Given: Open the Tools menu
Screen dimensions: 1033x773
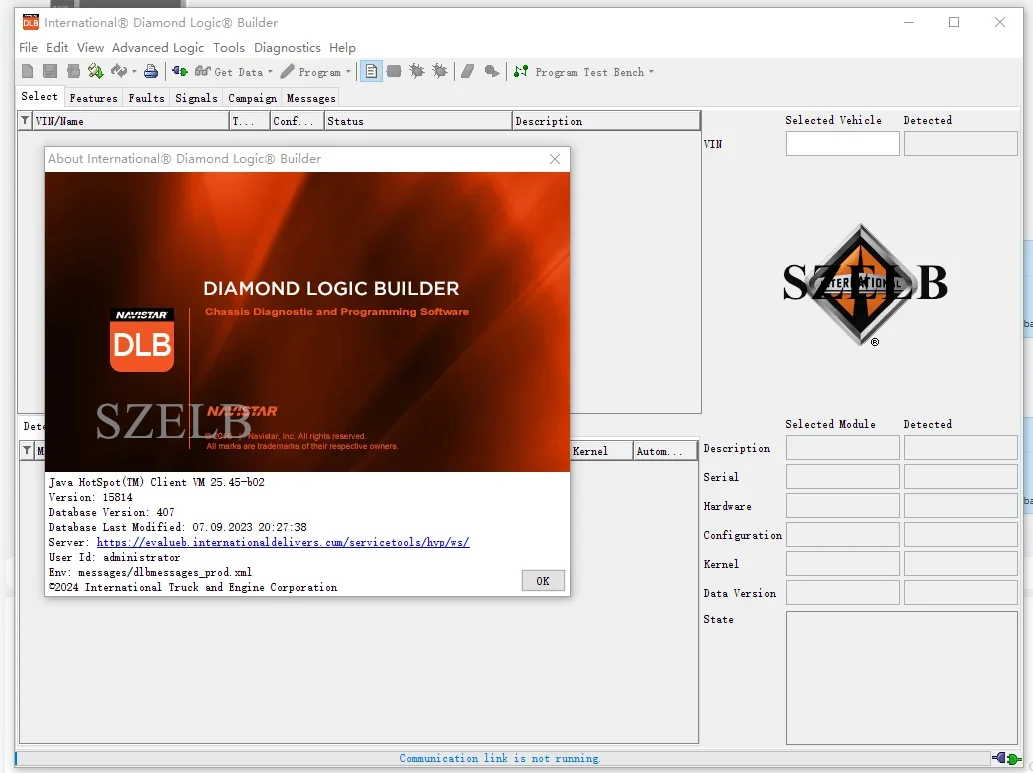Looking at the screenshot, I should [229, 47].
